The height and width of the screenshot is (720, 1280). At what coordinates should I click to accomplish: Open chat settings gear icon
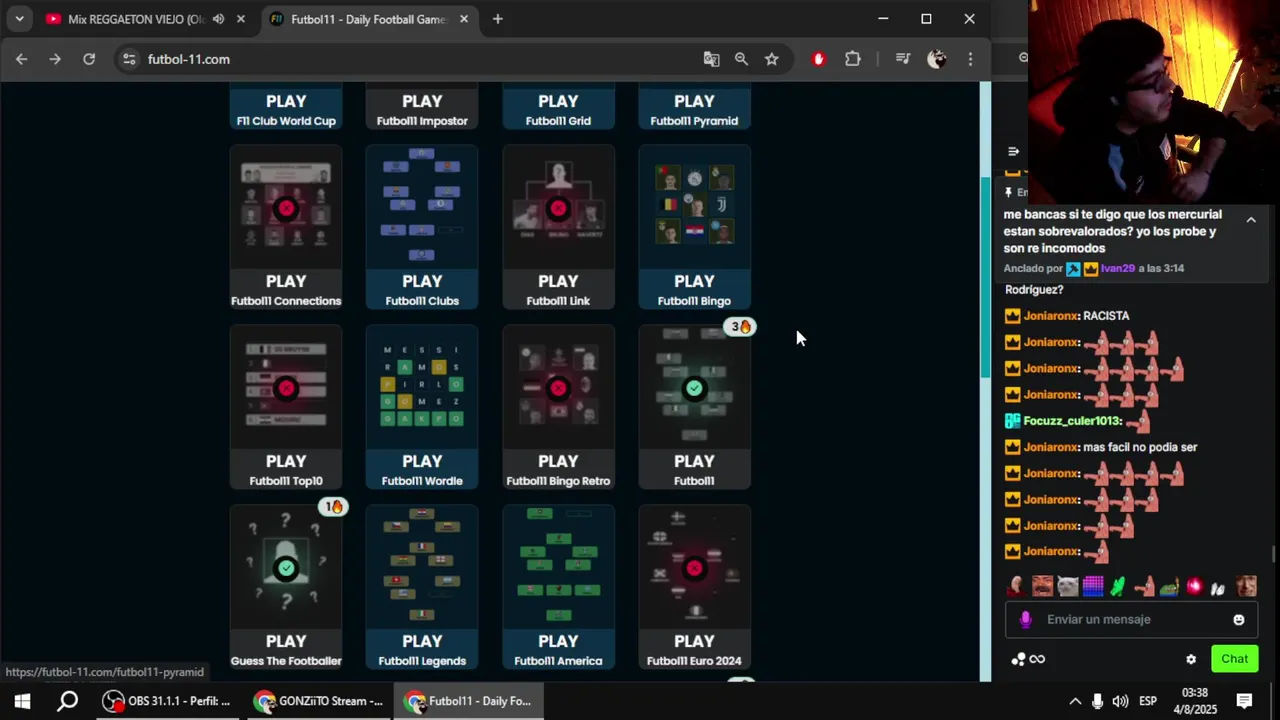1191,659
